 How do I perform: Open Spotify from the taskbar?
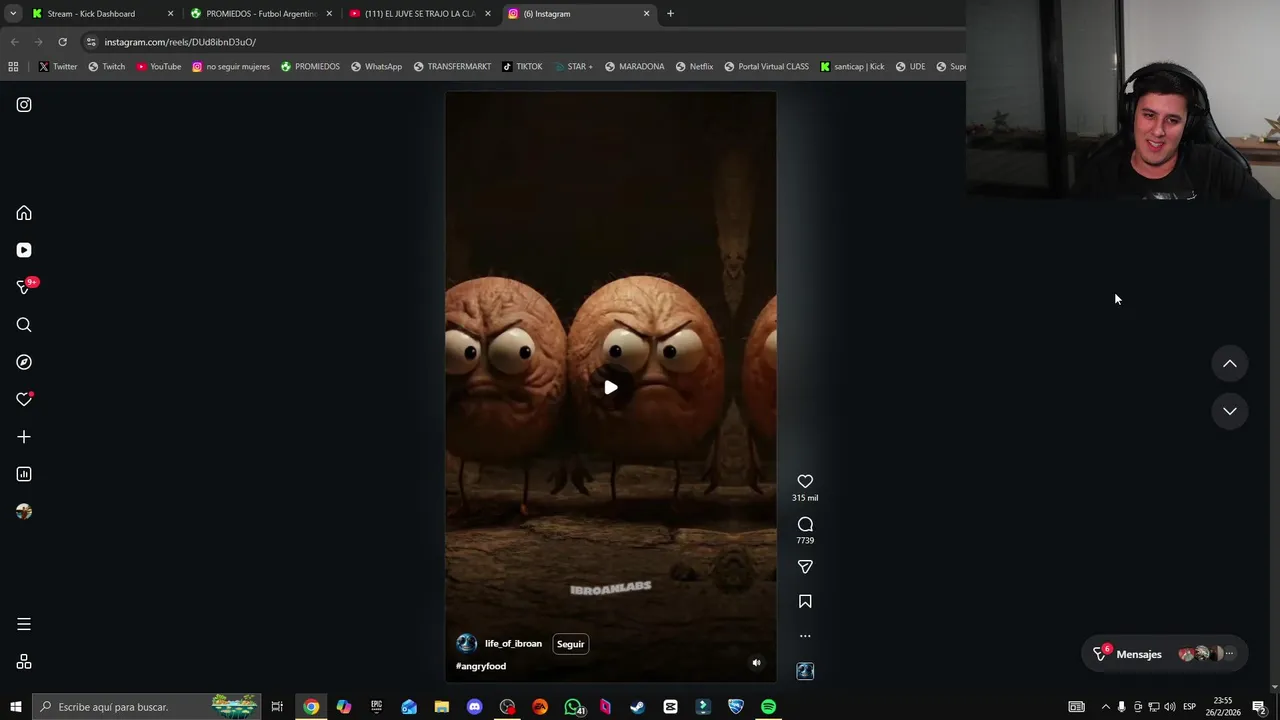pos(768,707)
